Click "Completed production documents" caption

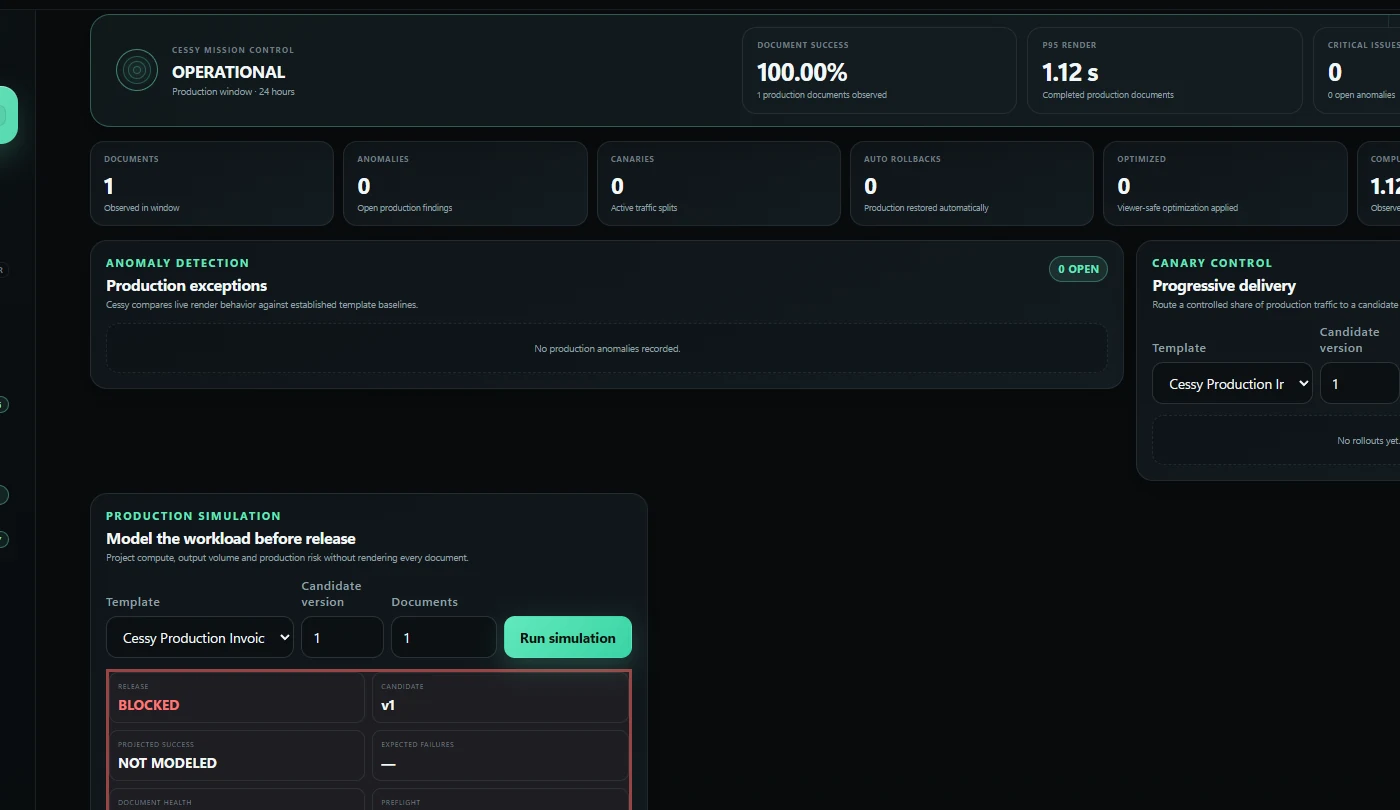pyautogui.click(x=1108, y=95)
